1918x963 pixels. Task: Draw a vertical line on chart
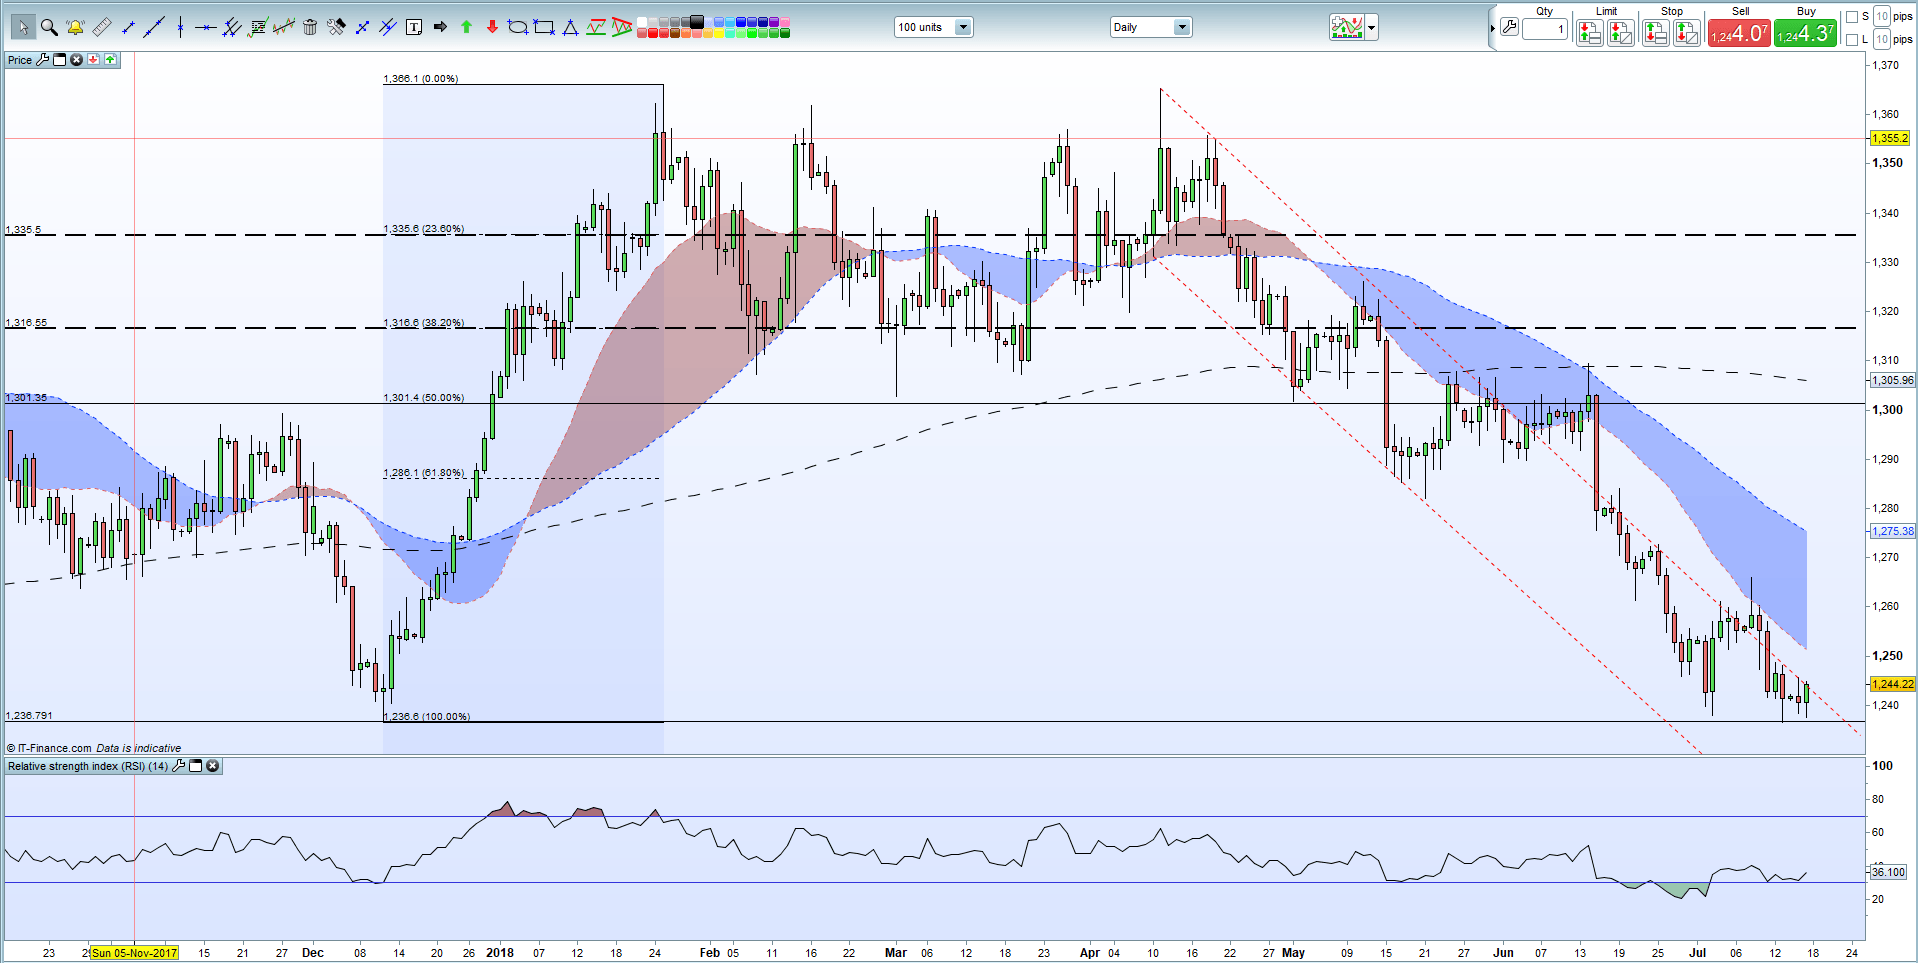[x=180, y=27]
